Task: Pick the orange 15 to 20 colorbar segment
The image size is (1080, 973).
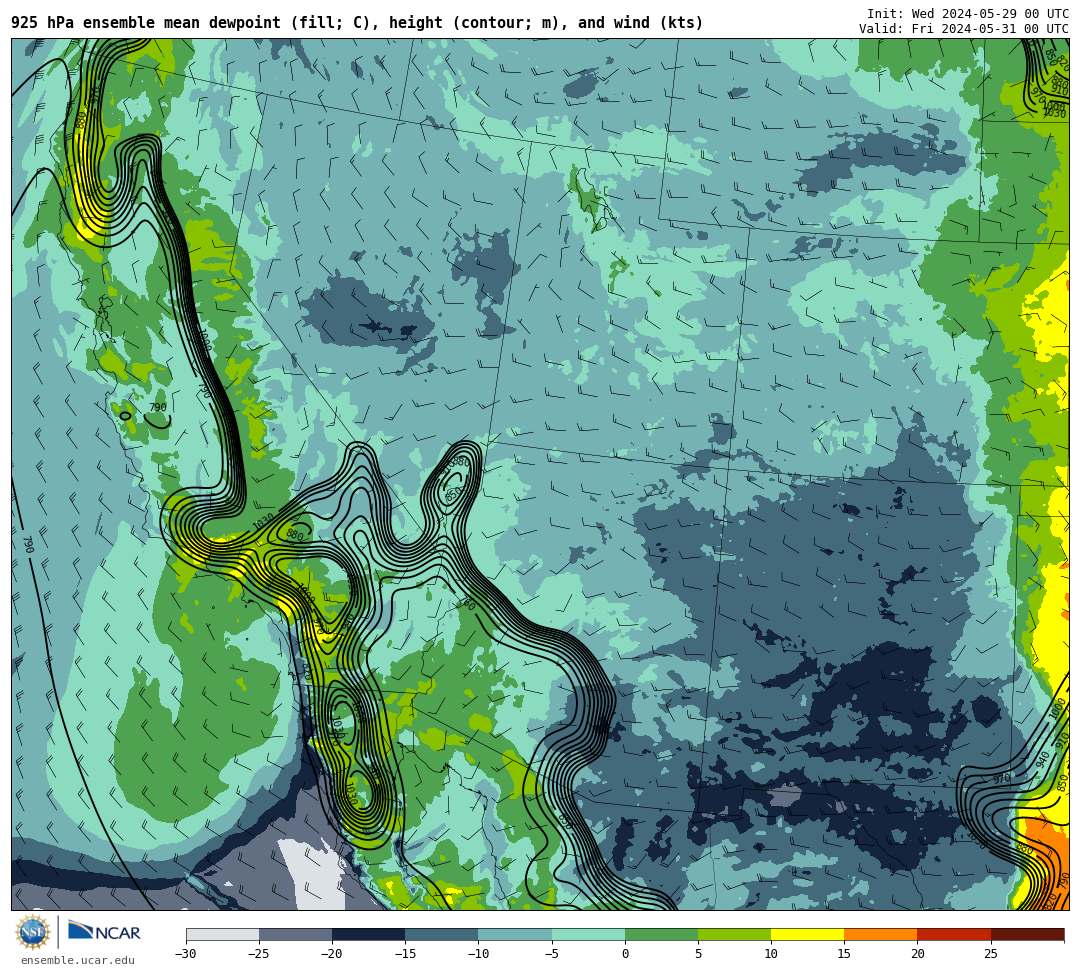Action: [x=881, y=935]
